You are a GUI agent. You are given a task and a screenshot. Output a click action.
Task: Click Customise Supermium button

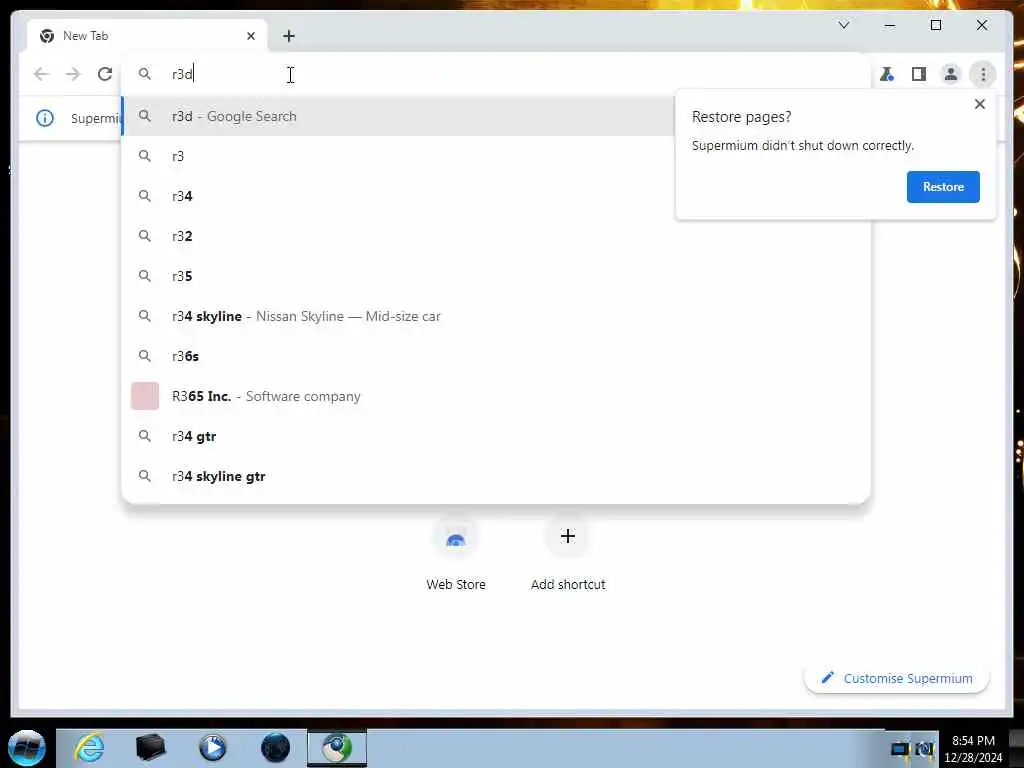897,679
